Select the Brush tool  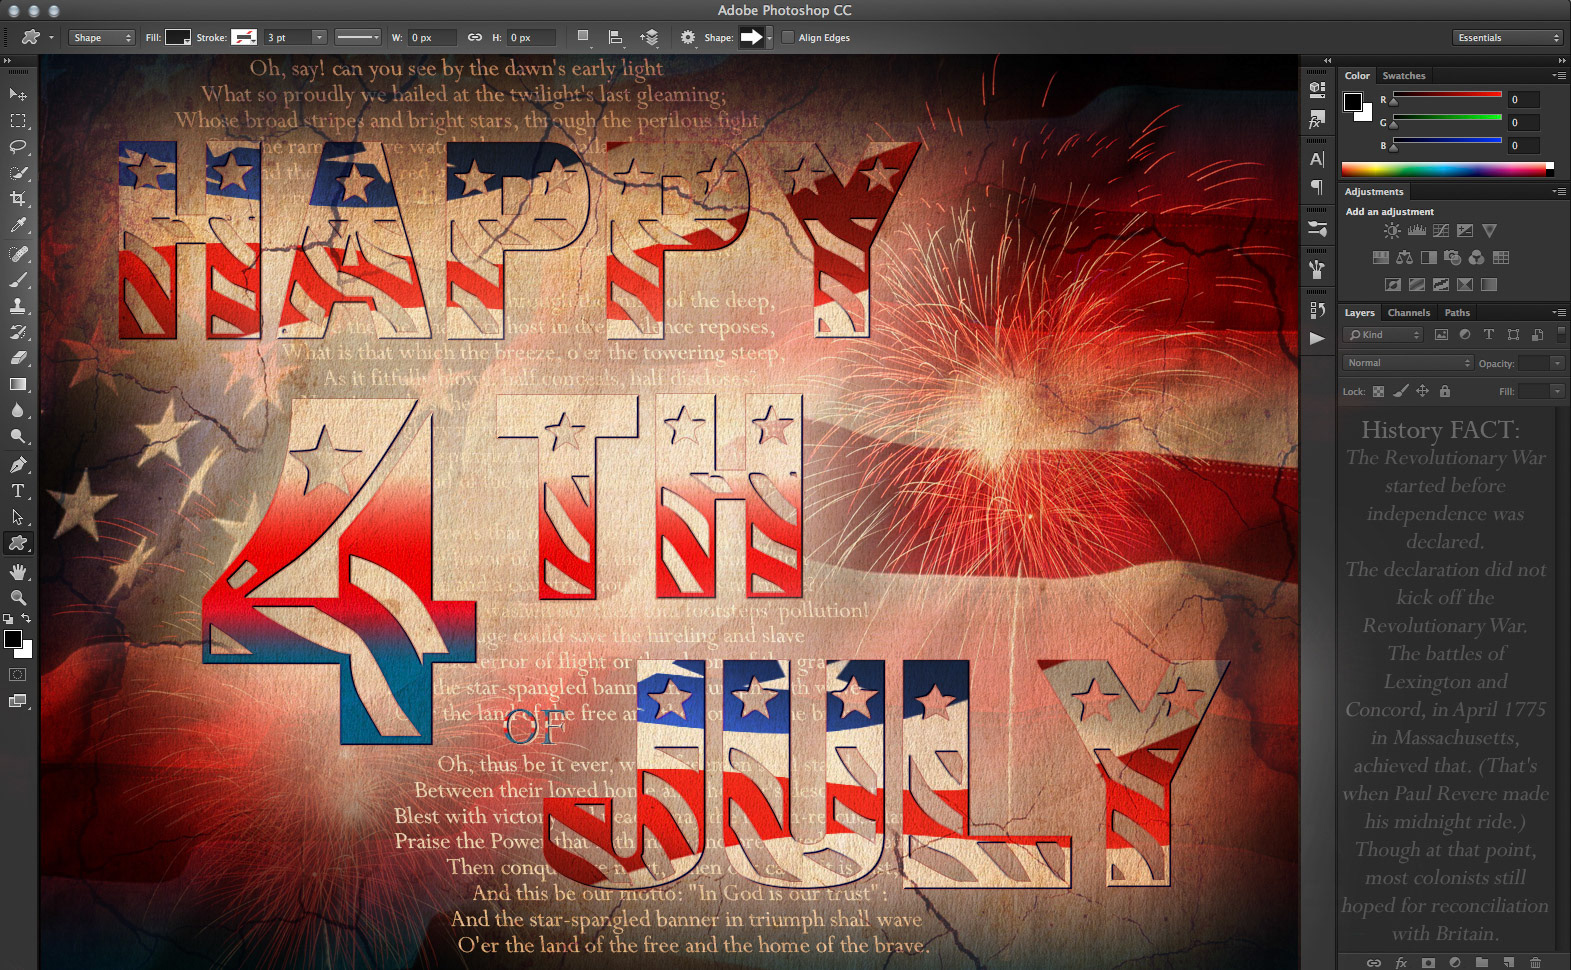click(x=18, y=280)
